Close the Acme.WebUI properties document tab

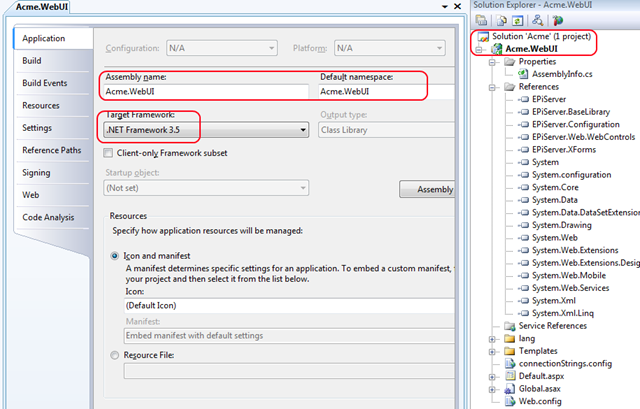click(453, 8)
